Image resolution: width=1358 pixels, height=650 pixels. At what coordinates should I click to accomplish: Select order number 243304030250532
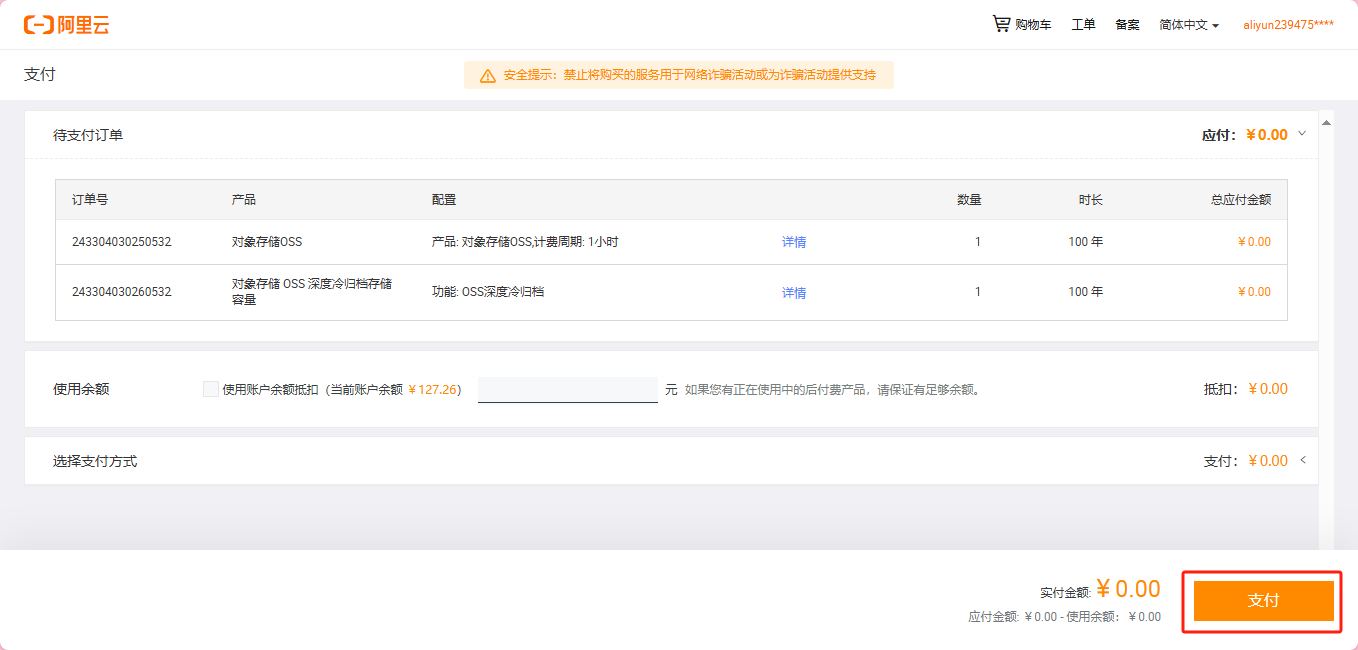click(x=122, y=242)
